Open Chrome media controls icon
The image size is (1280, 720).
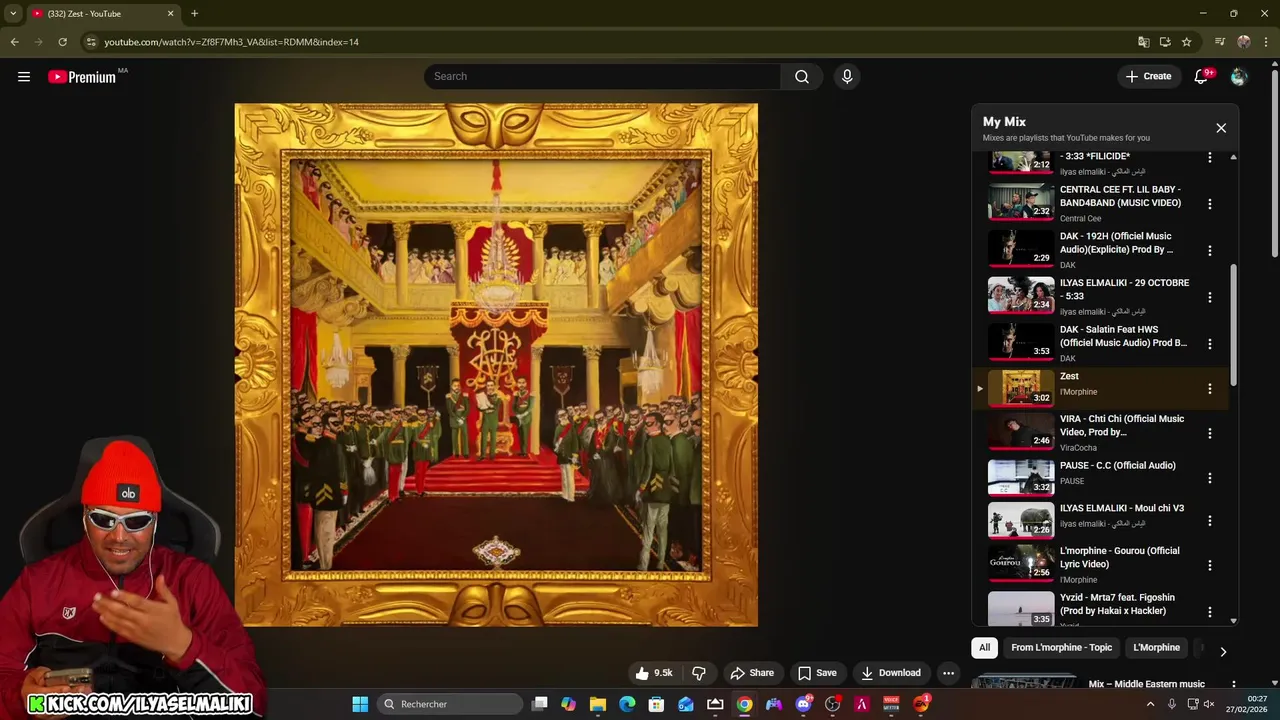point(1220,42)
